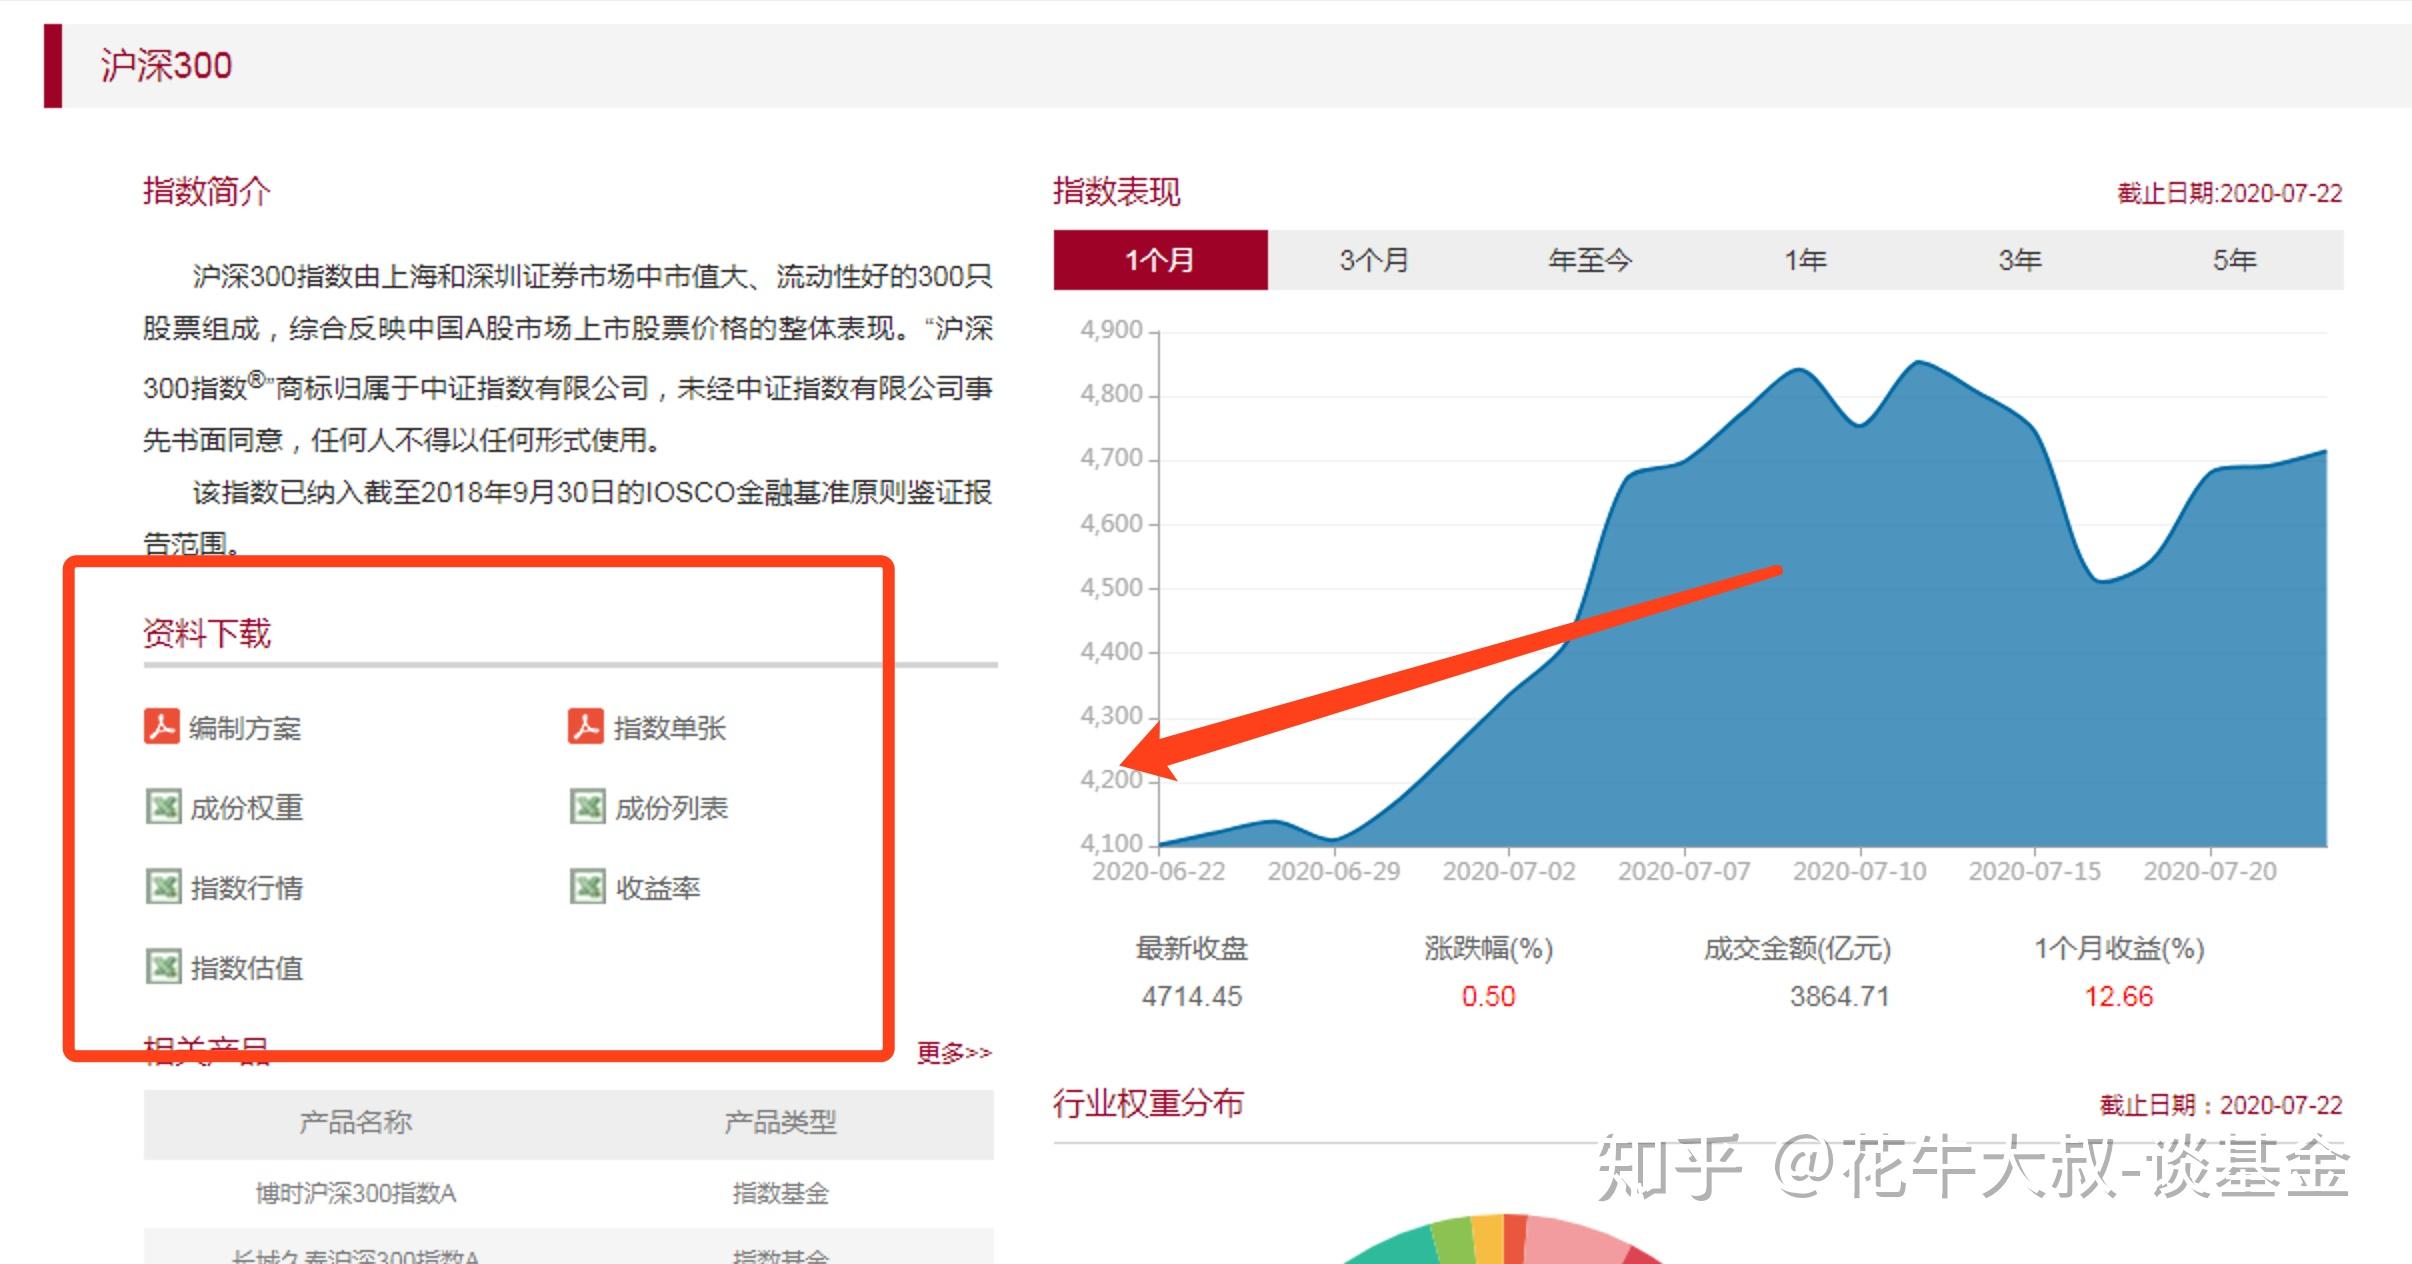2412x1264 pixels.
Task: Click the Excel icon beside 收益率
Action: [x=588, y=886]
